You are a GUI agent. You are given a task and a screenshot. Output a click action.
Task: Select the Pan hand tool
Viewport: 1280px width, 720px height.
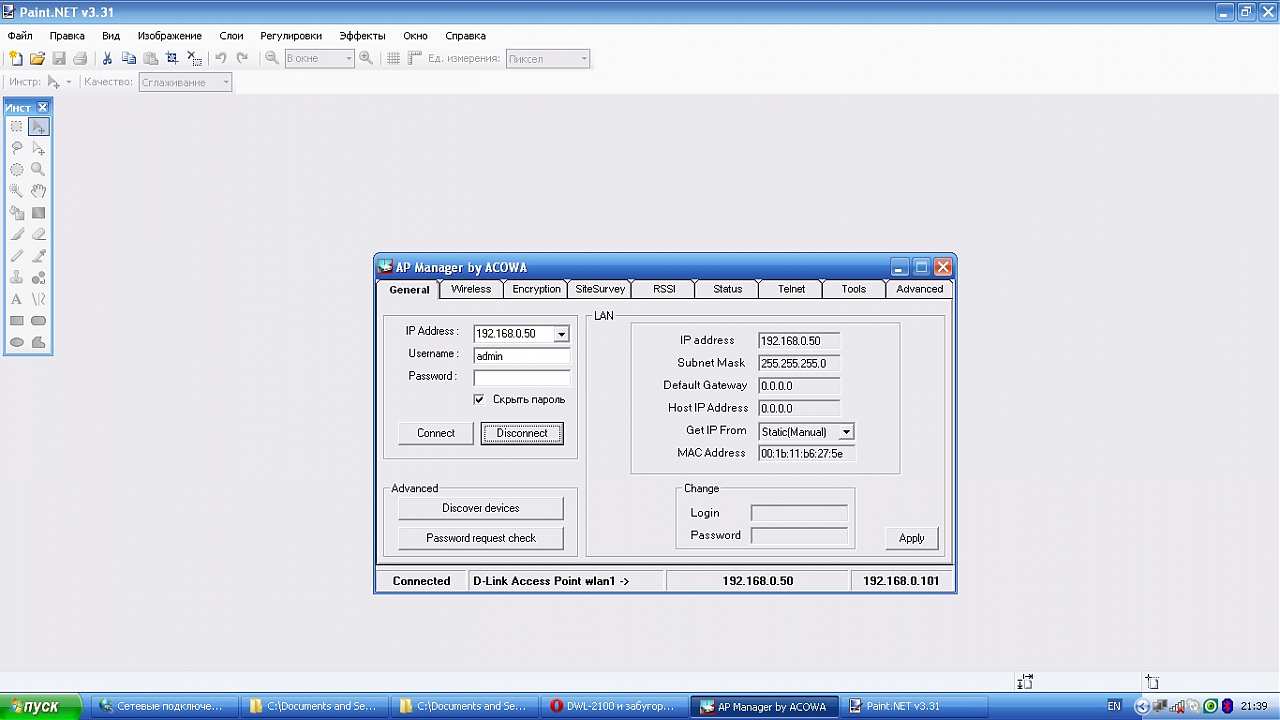pos(38,191)
